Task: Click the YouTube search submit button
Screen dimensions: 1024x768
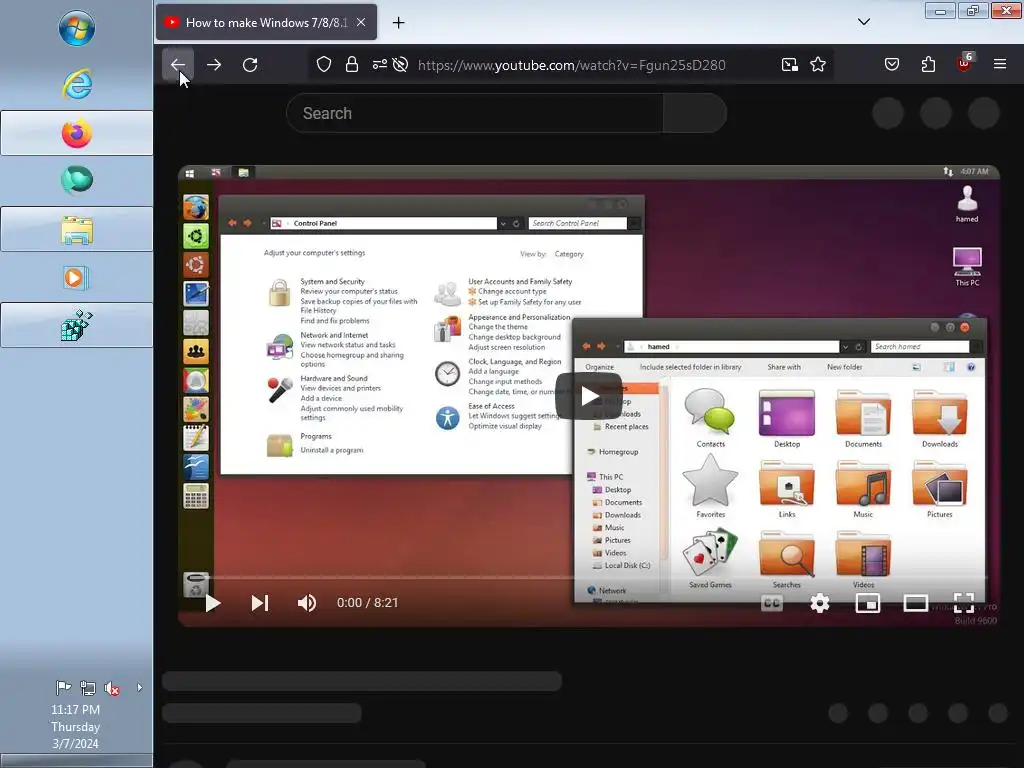Action: 695,113
